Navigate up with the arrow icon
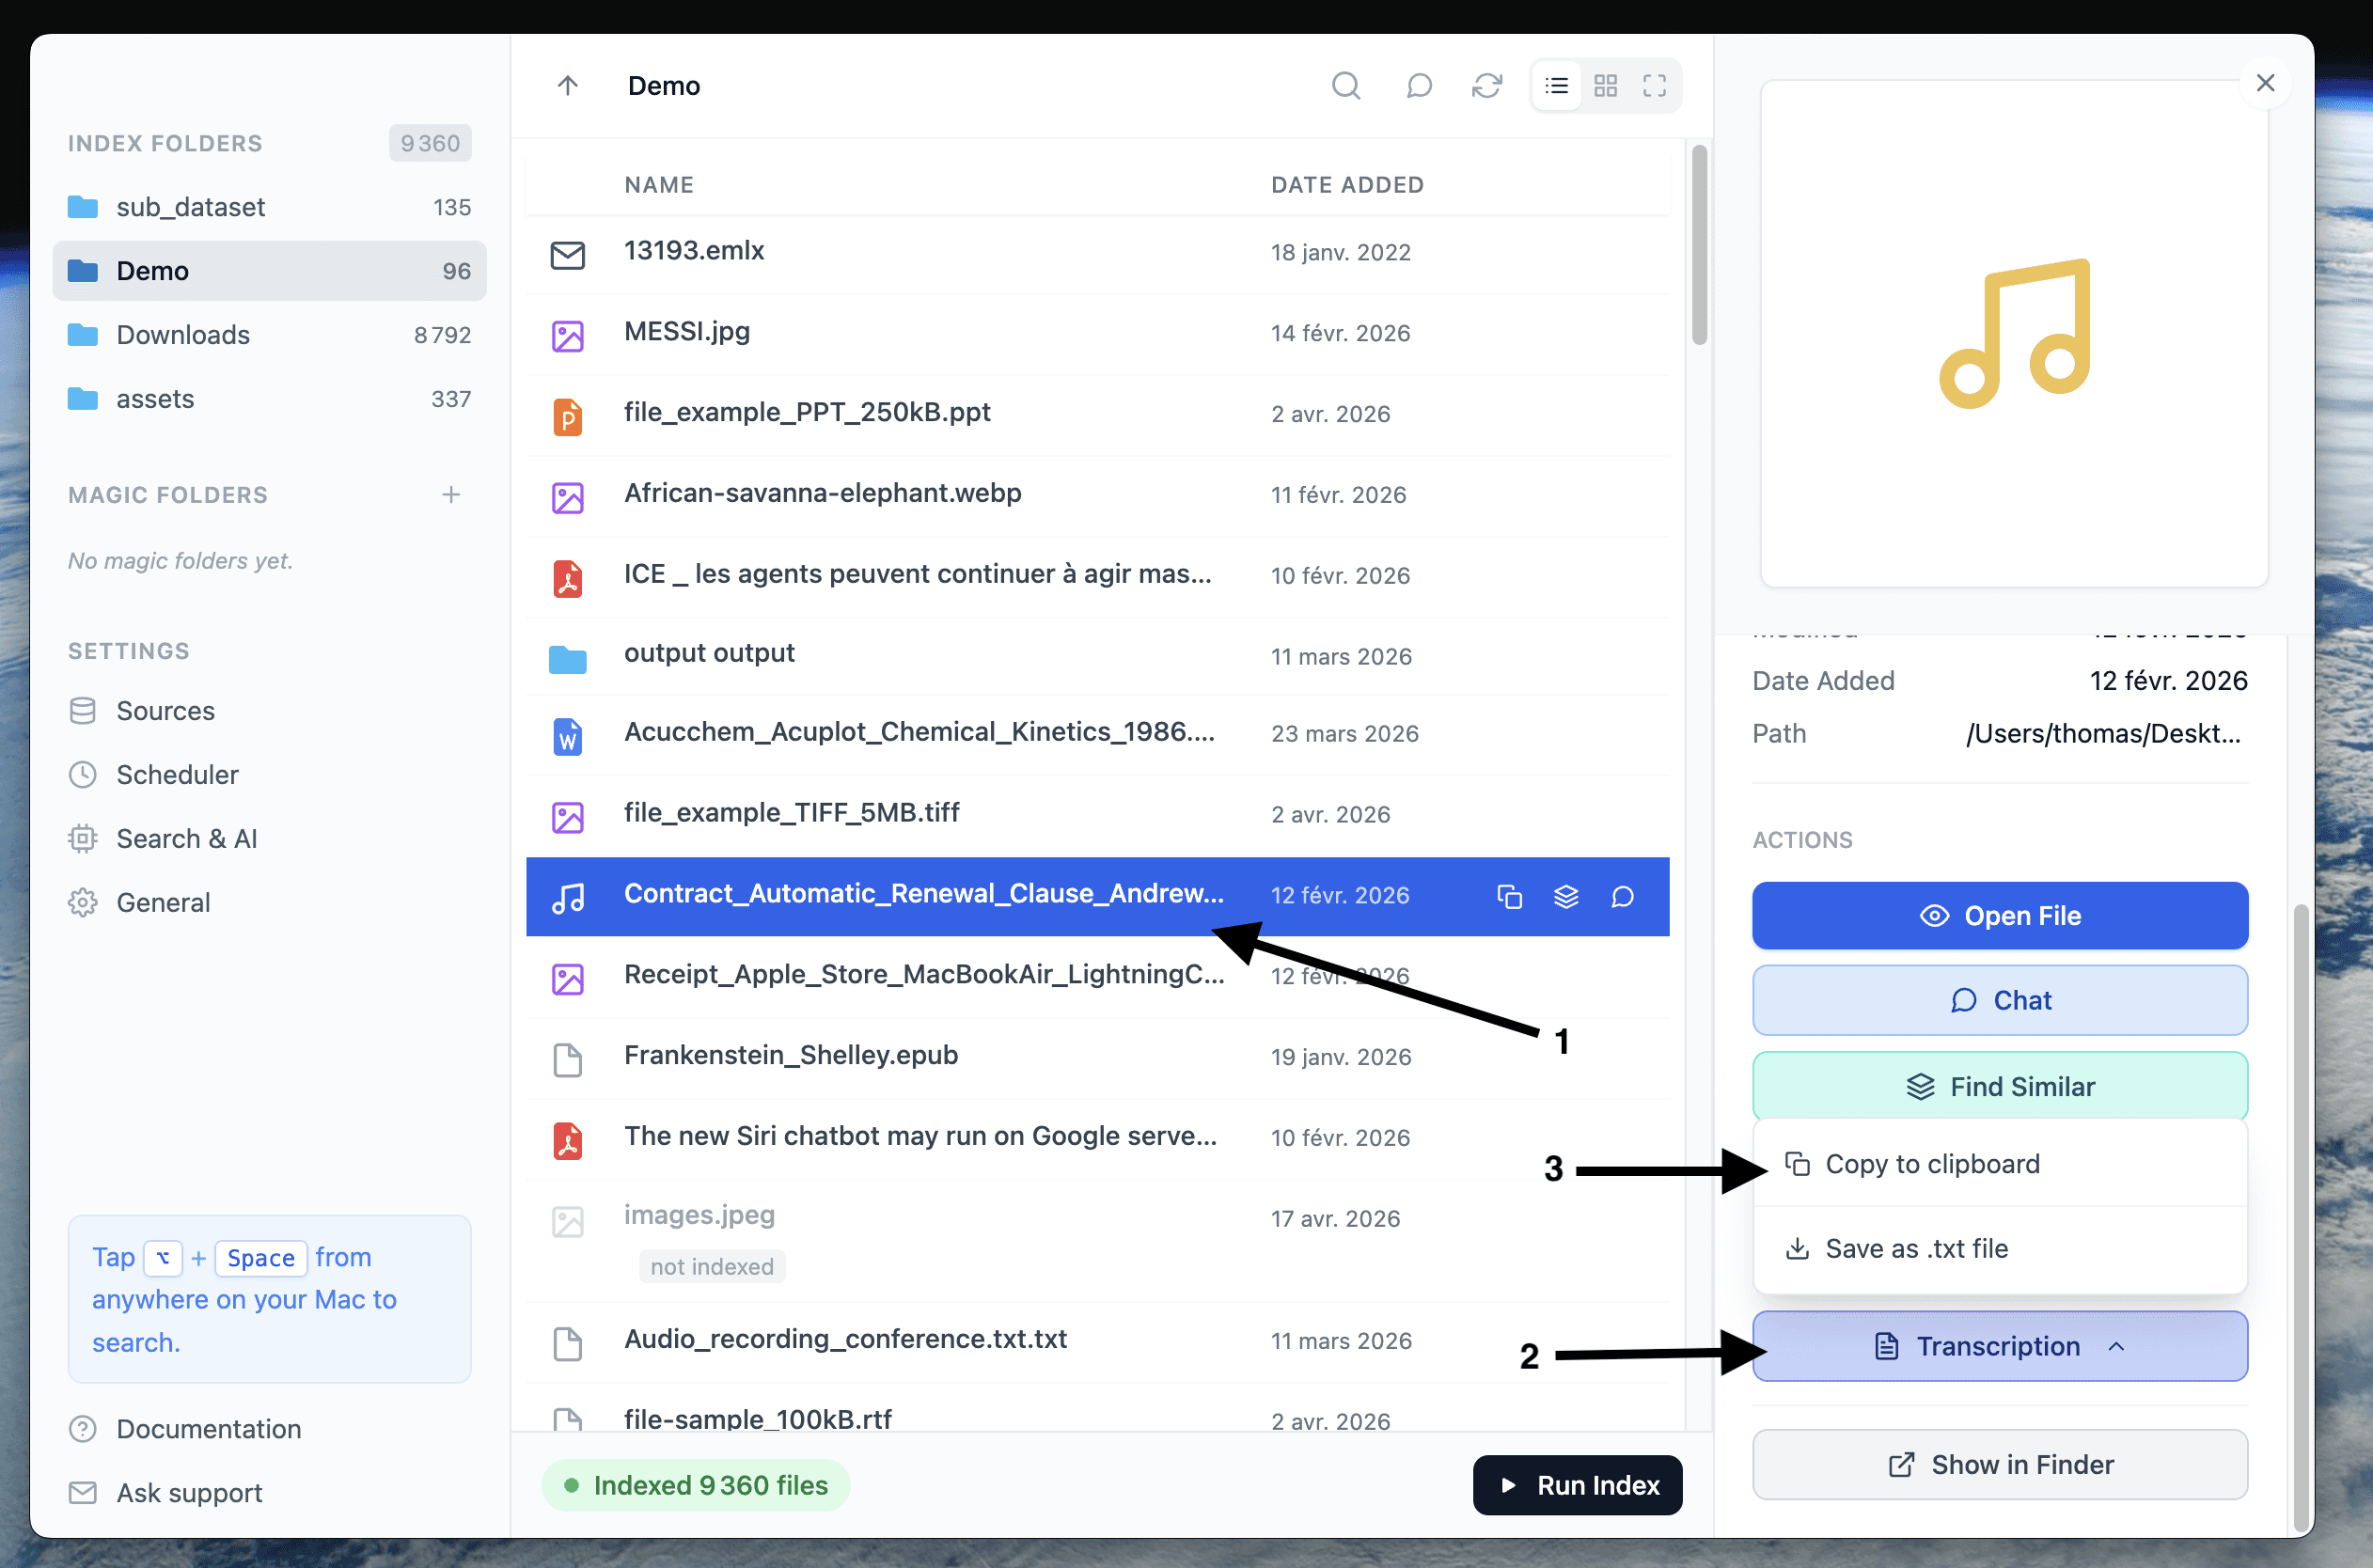 [568, 86]
